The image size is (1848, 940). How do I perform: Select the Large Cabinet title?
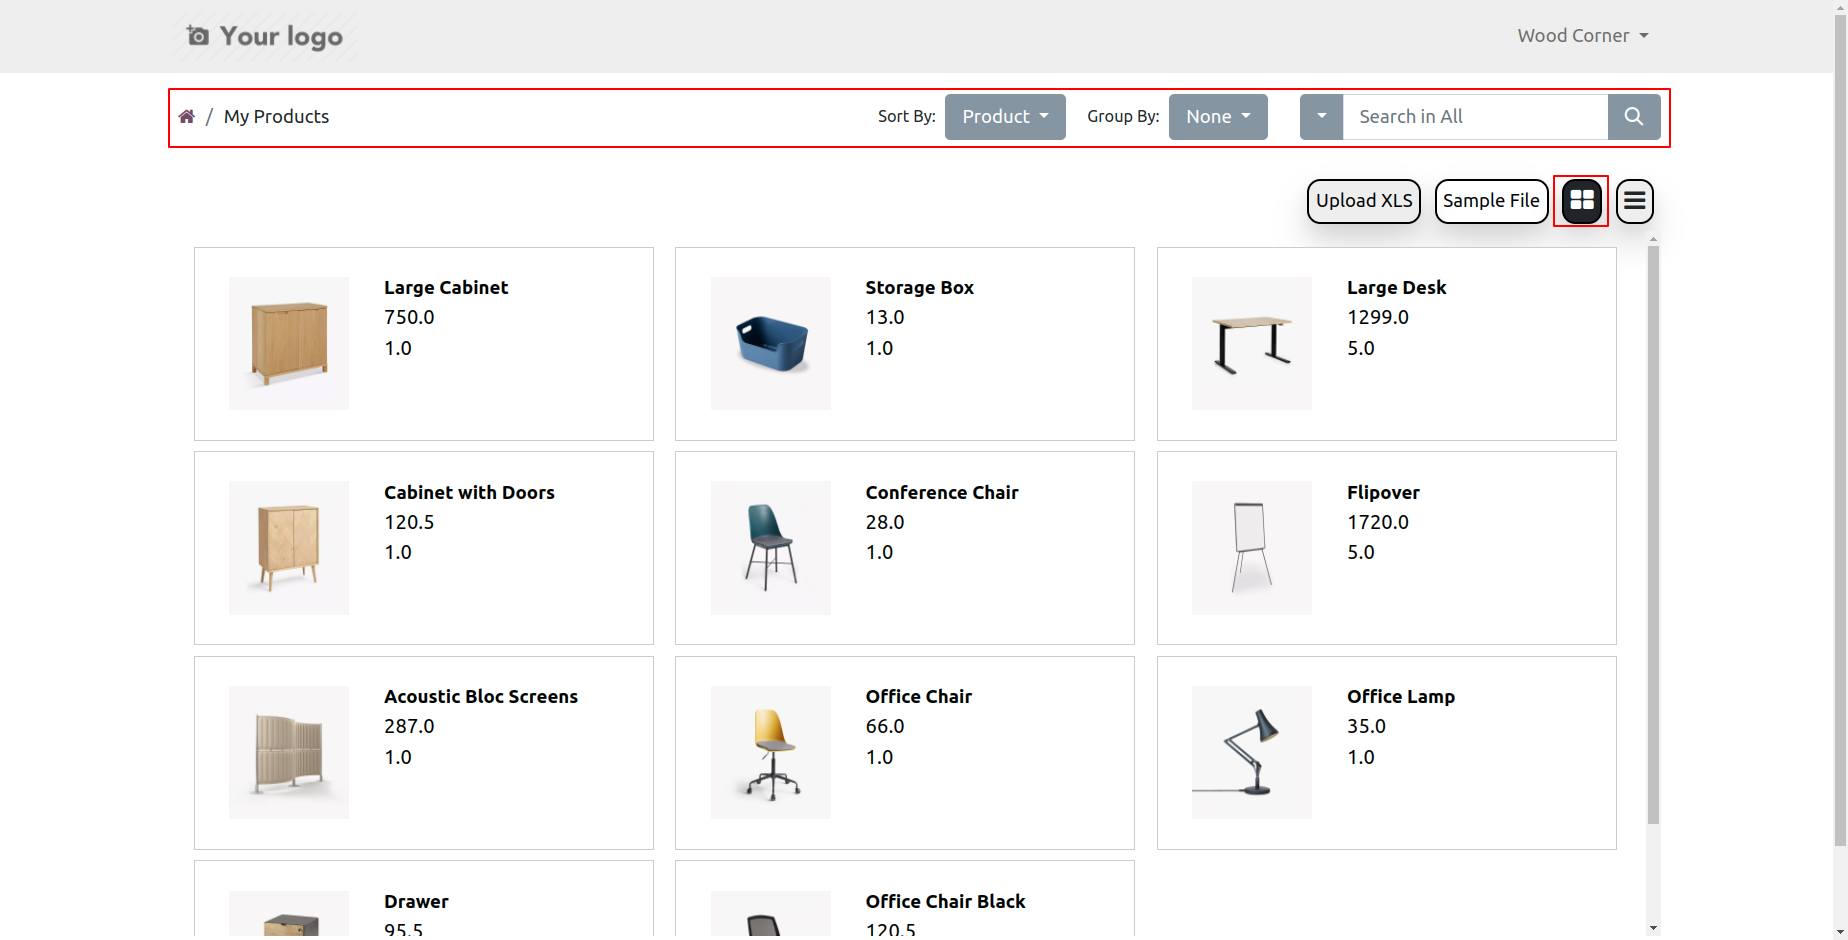pyautogui.click(x=446, y=288)
